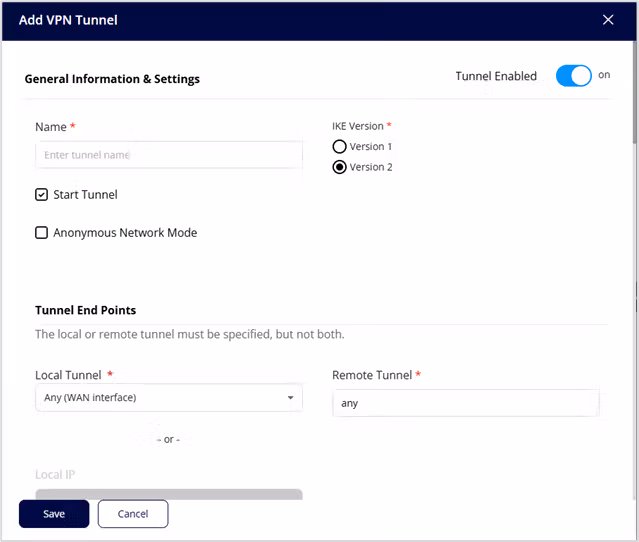Click the Tunnel End Points heading
This screenshot has width=639, height=542.
85,310
